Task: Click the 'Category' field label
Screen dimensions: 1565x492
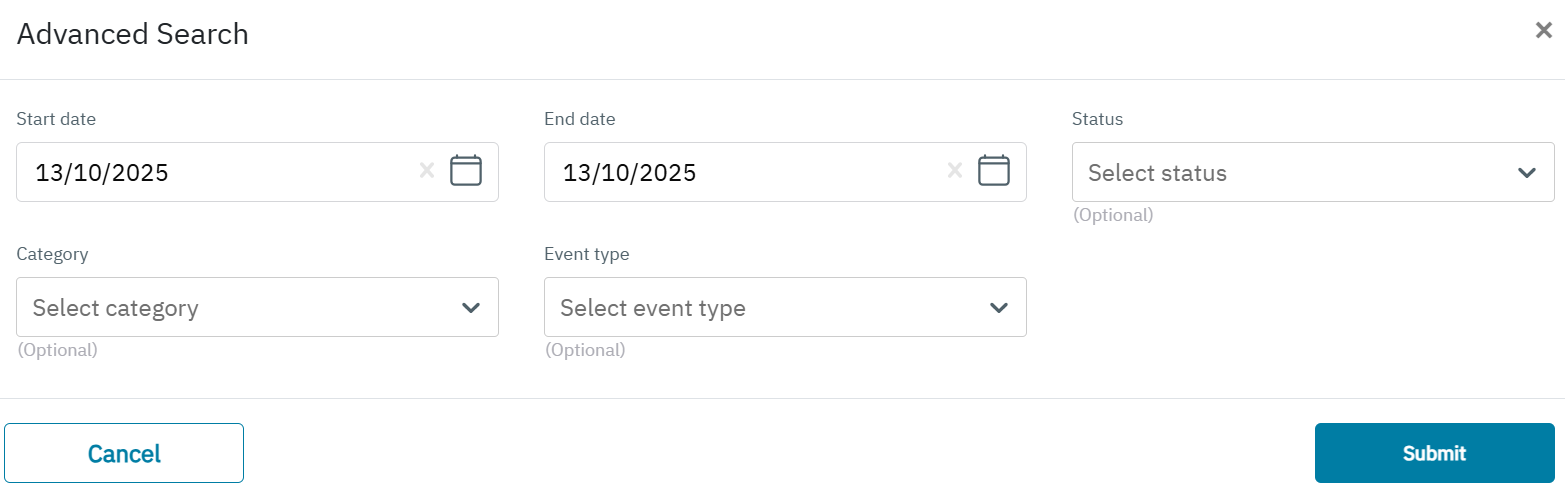Action: pos(52,254)
